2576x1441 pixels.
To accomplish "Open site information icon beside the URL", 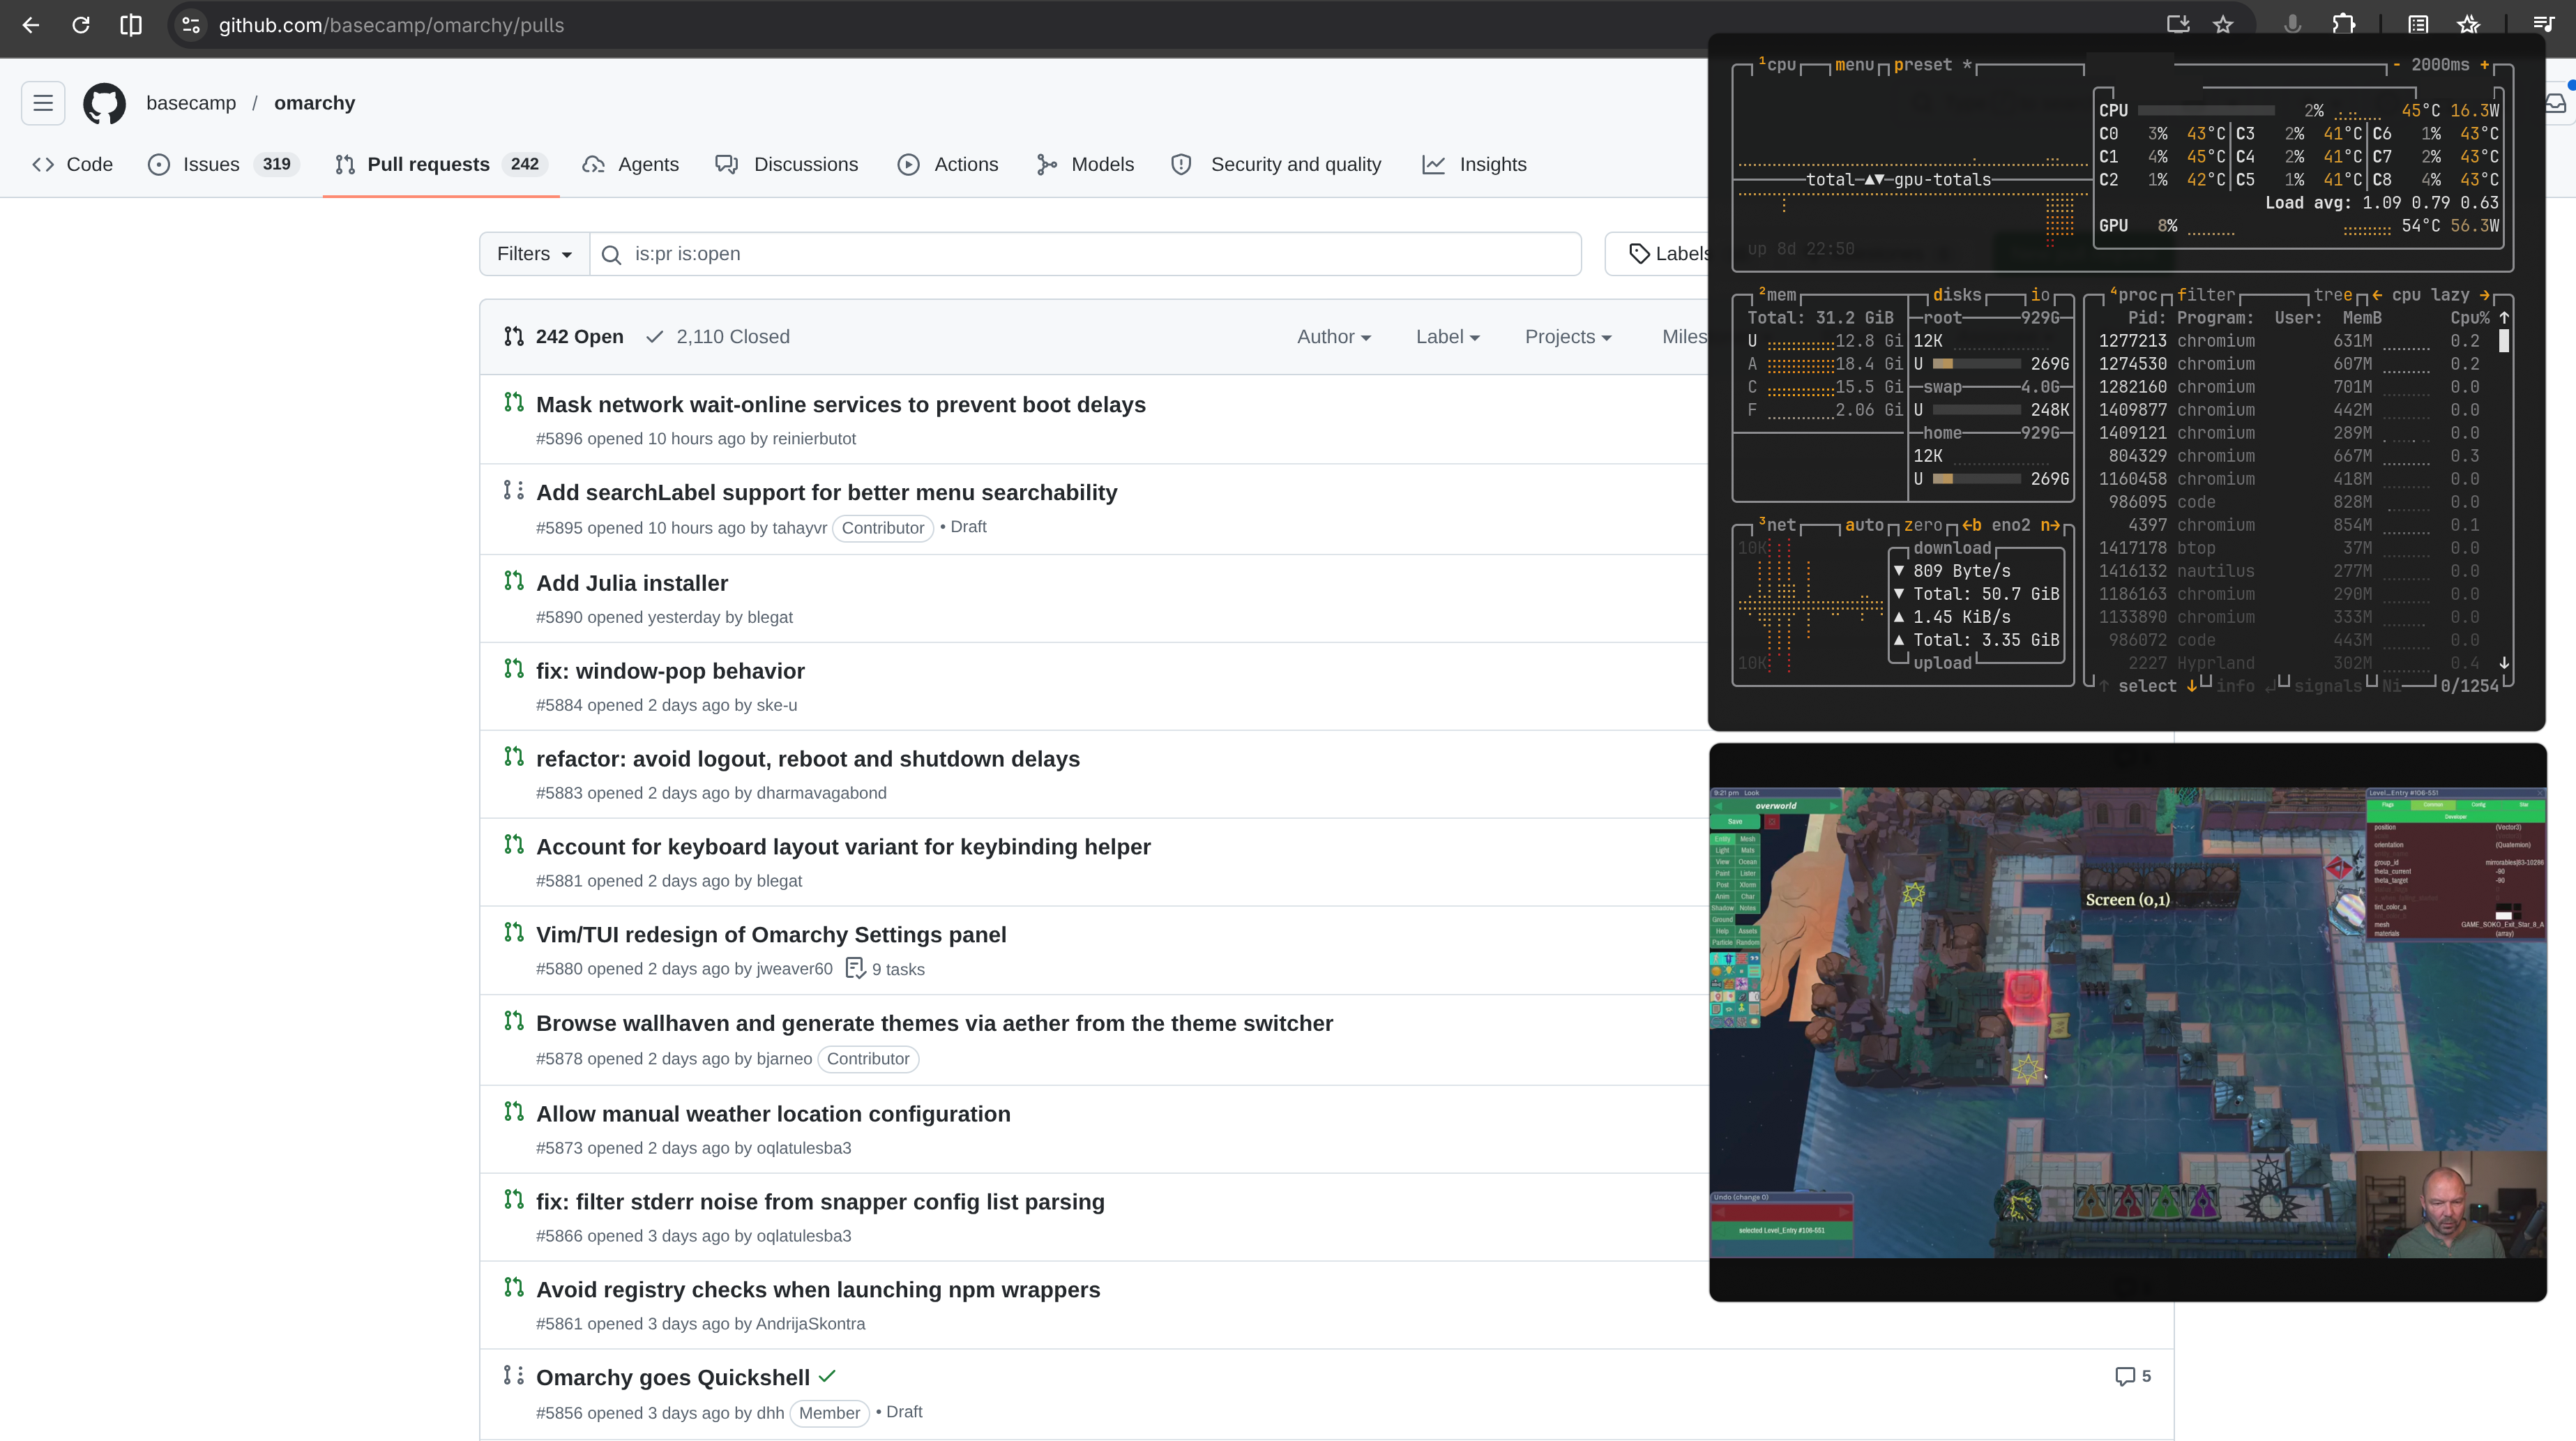I will (x=191, y=25).
